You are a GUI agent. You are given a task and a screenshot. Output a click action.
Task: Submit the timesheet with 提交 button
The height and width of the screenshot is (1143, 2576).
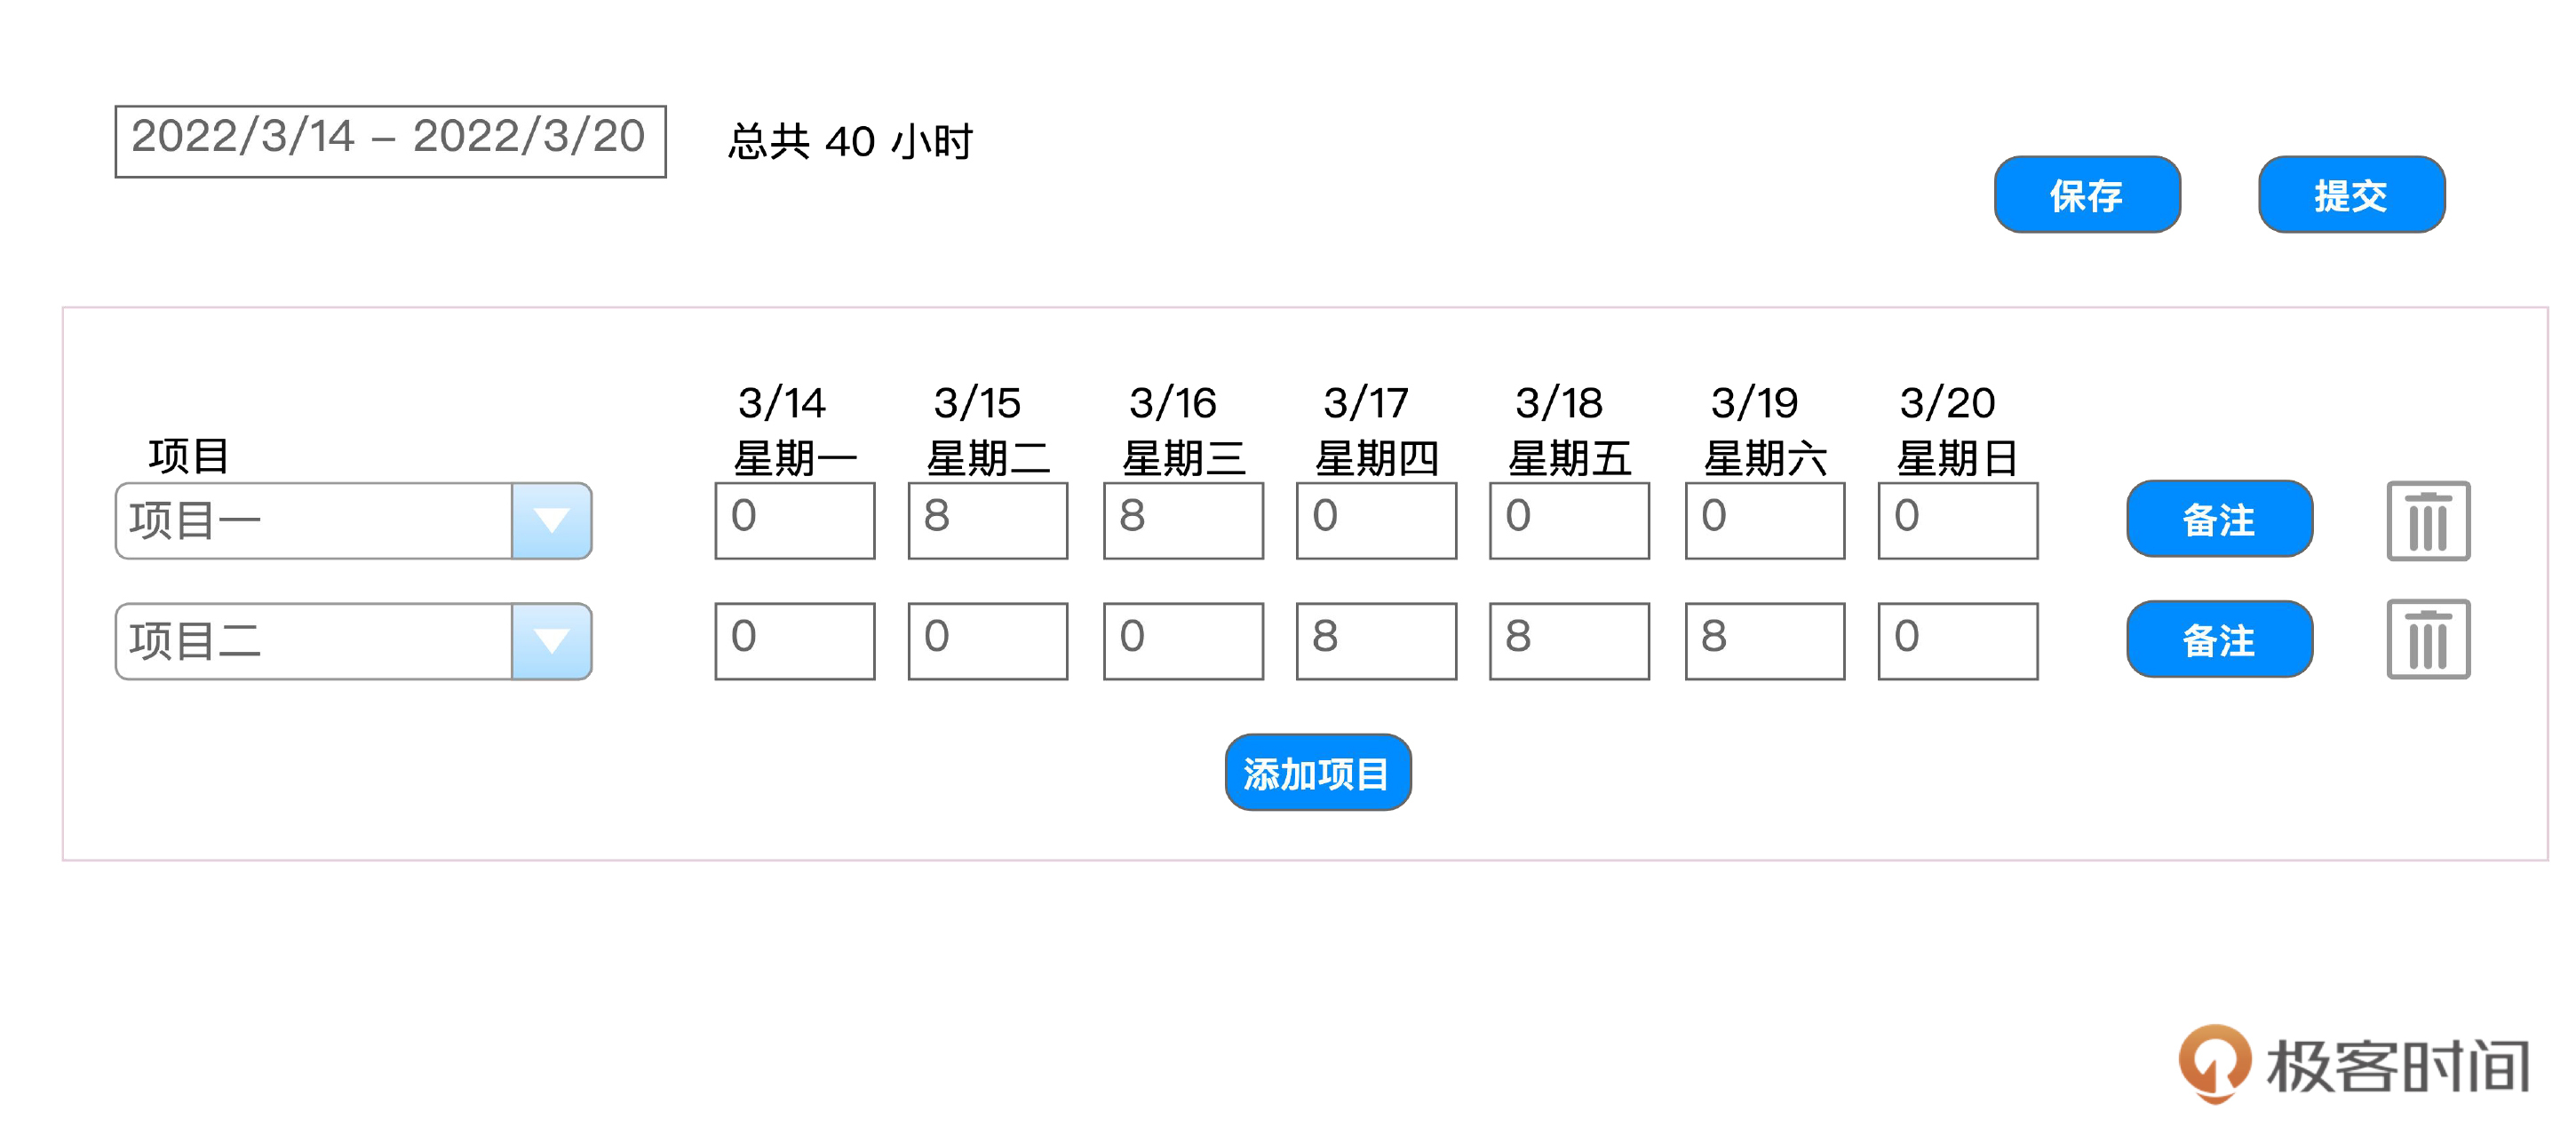click(x=2350, y=195)
